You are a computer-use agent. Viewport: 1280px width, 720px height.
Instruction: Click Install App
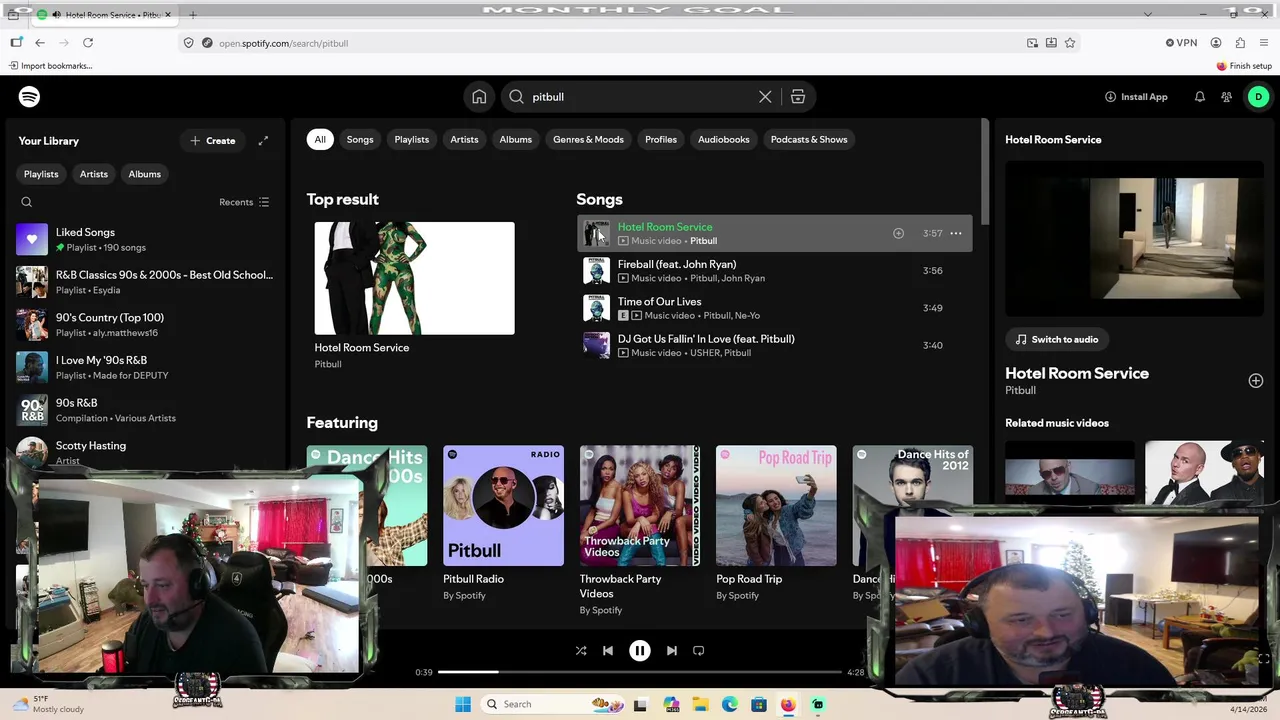click(1136, 97)
